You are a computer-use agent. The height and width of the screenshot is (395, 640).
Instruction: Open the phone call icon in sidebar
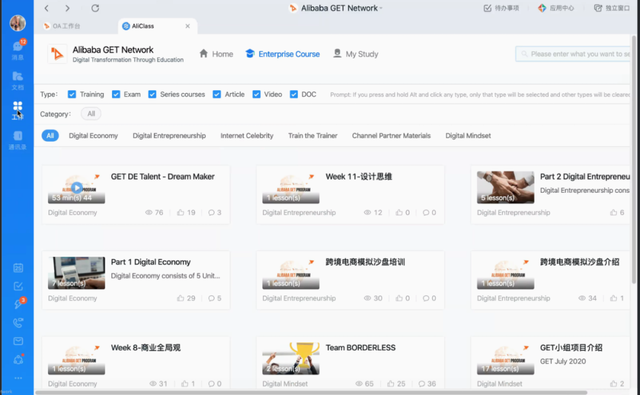(18, 323)
